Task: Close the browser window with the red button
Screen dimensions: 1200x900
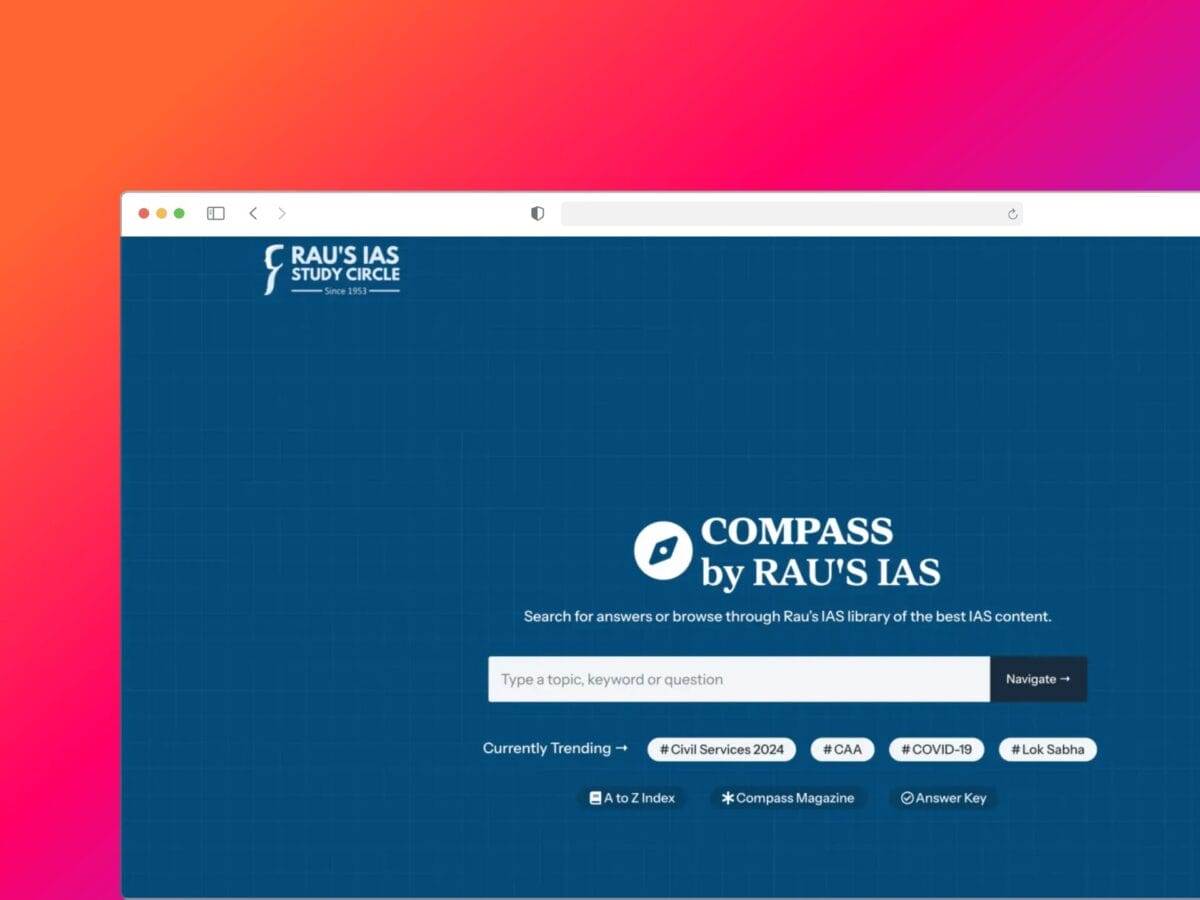Action: click(144, 213)
